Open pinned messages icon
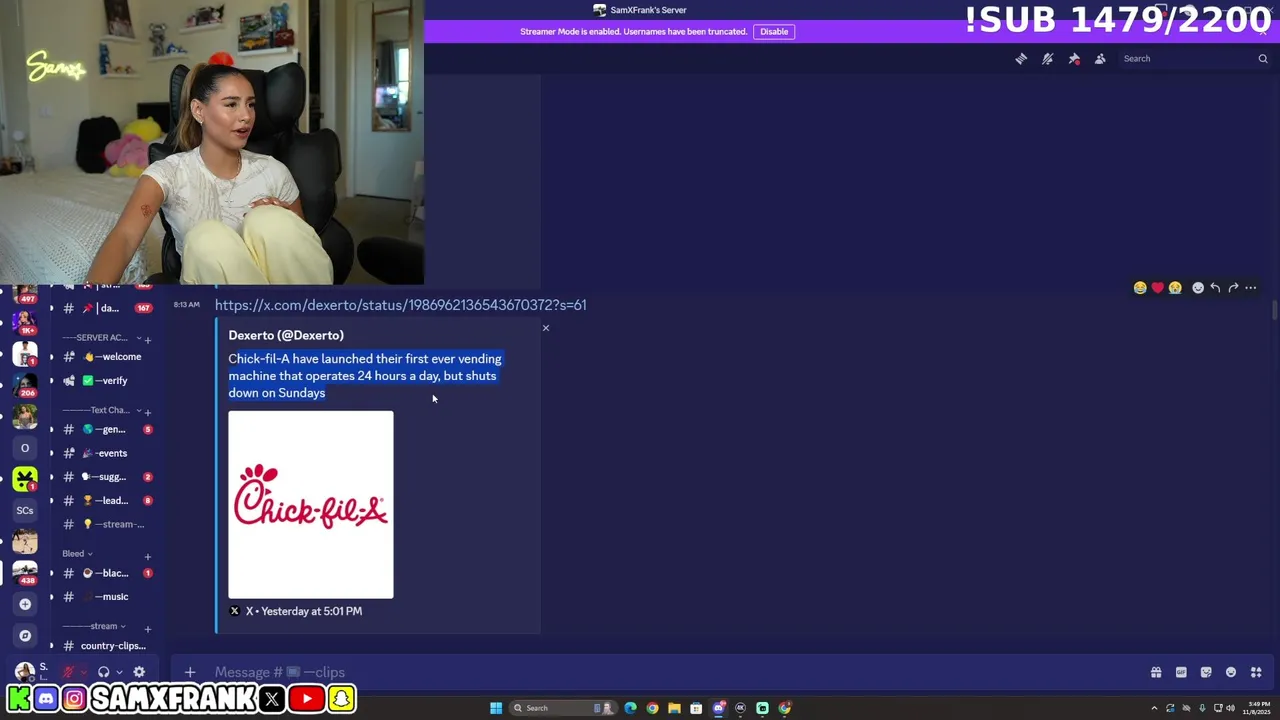Screen dimensions: 1280x720 coord(1074,59)
